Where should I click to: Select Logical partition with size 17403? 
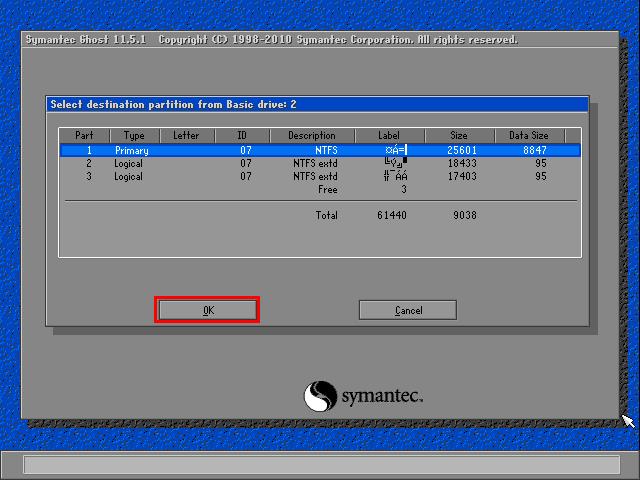pos(320,176)
